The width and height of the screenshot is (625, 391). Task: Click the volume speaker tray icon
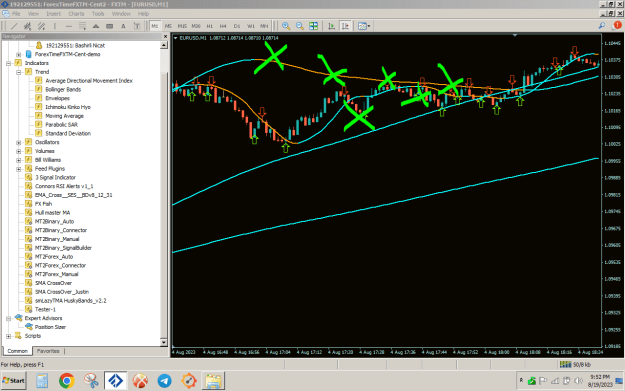coord(578,381)
